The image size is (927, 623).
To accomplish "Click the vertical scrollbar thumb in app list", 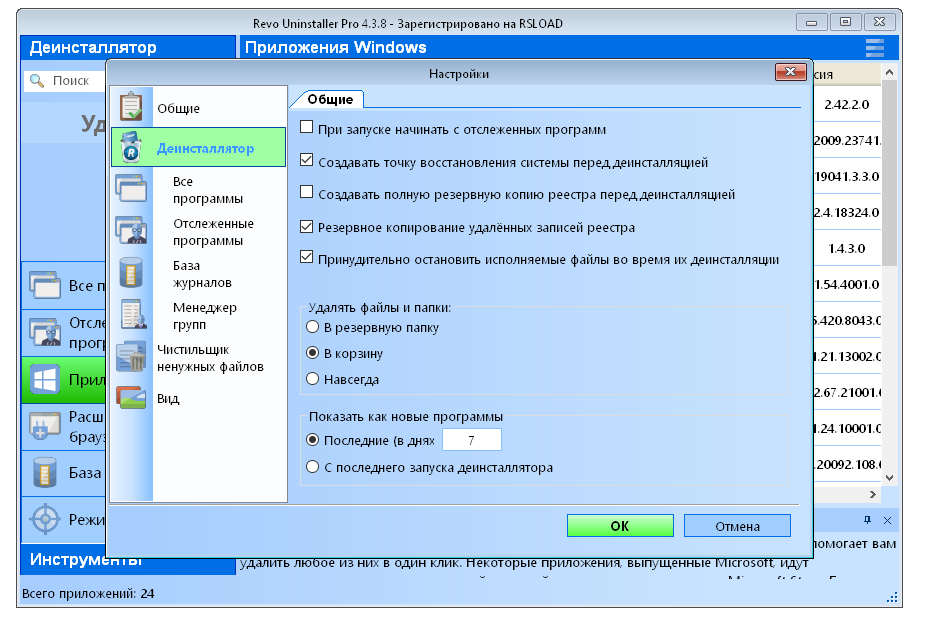I will click(x=889, y=173).
